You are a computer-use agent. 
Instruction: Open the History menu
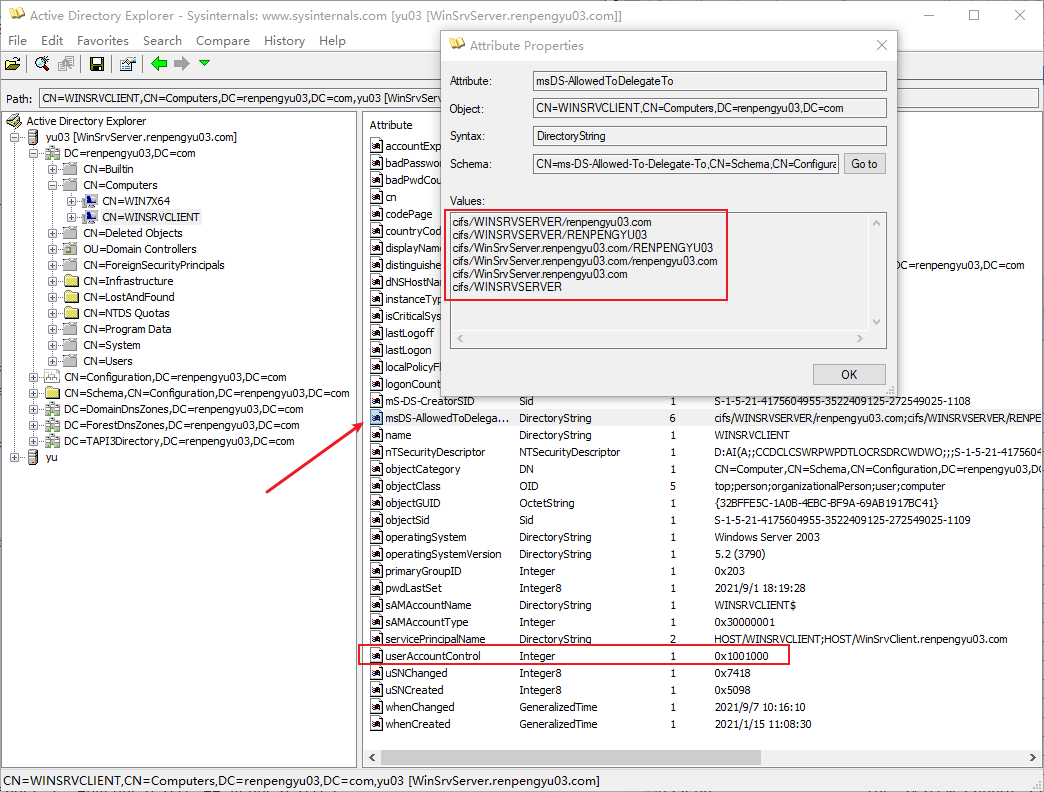click(x=284, y=41)
